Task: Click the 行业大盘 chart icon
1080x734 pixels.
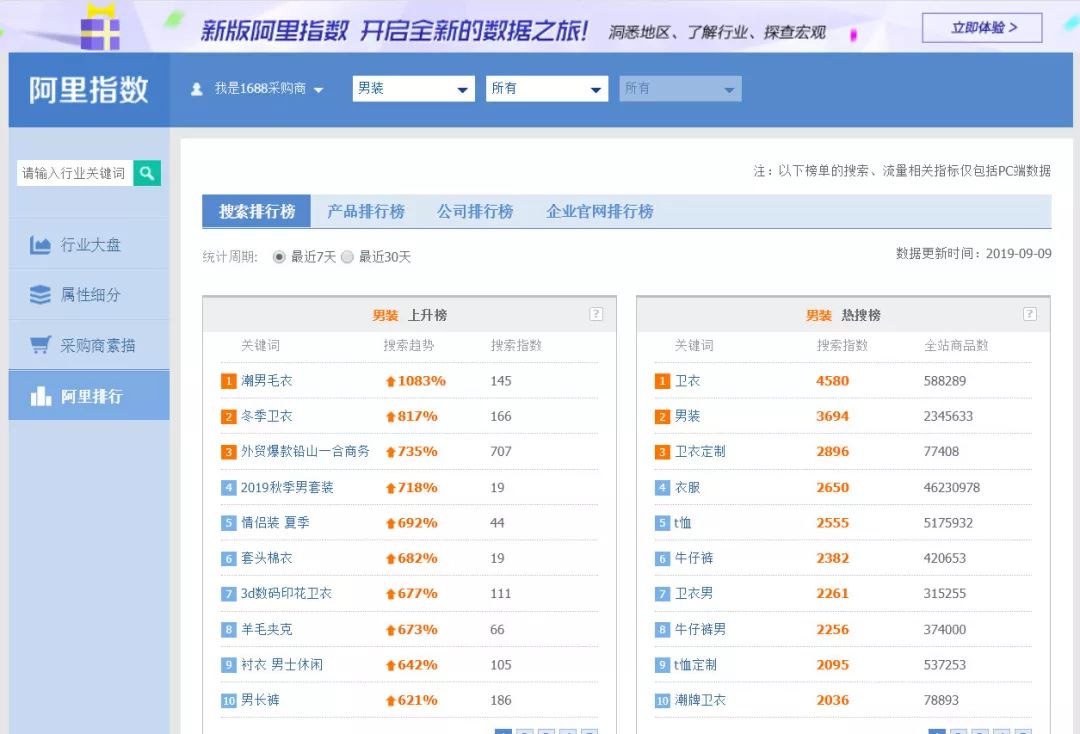Action: [x=40, y=244]
